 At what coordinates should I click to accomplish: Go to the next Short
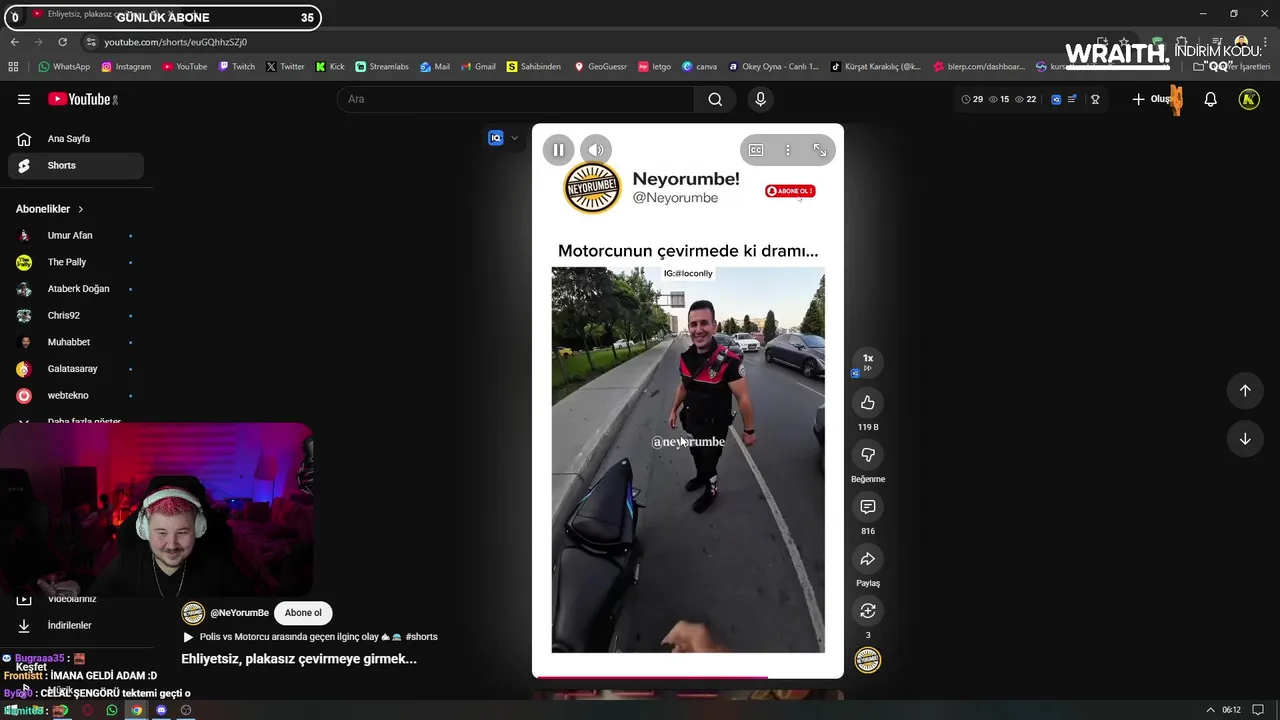tap(1245, 439)
